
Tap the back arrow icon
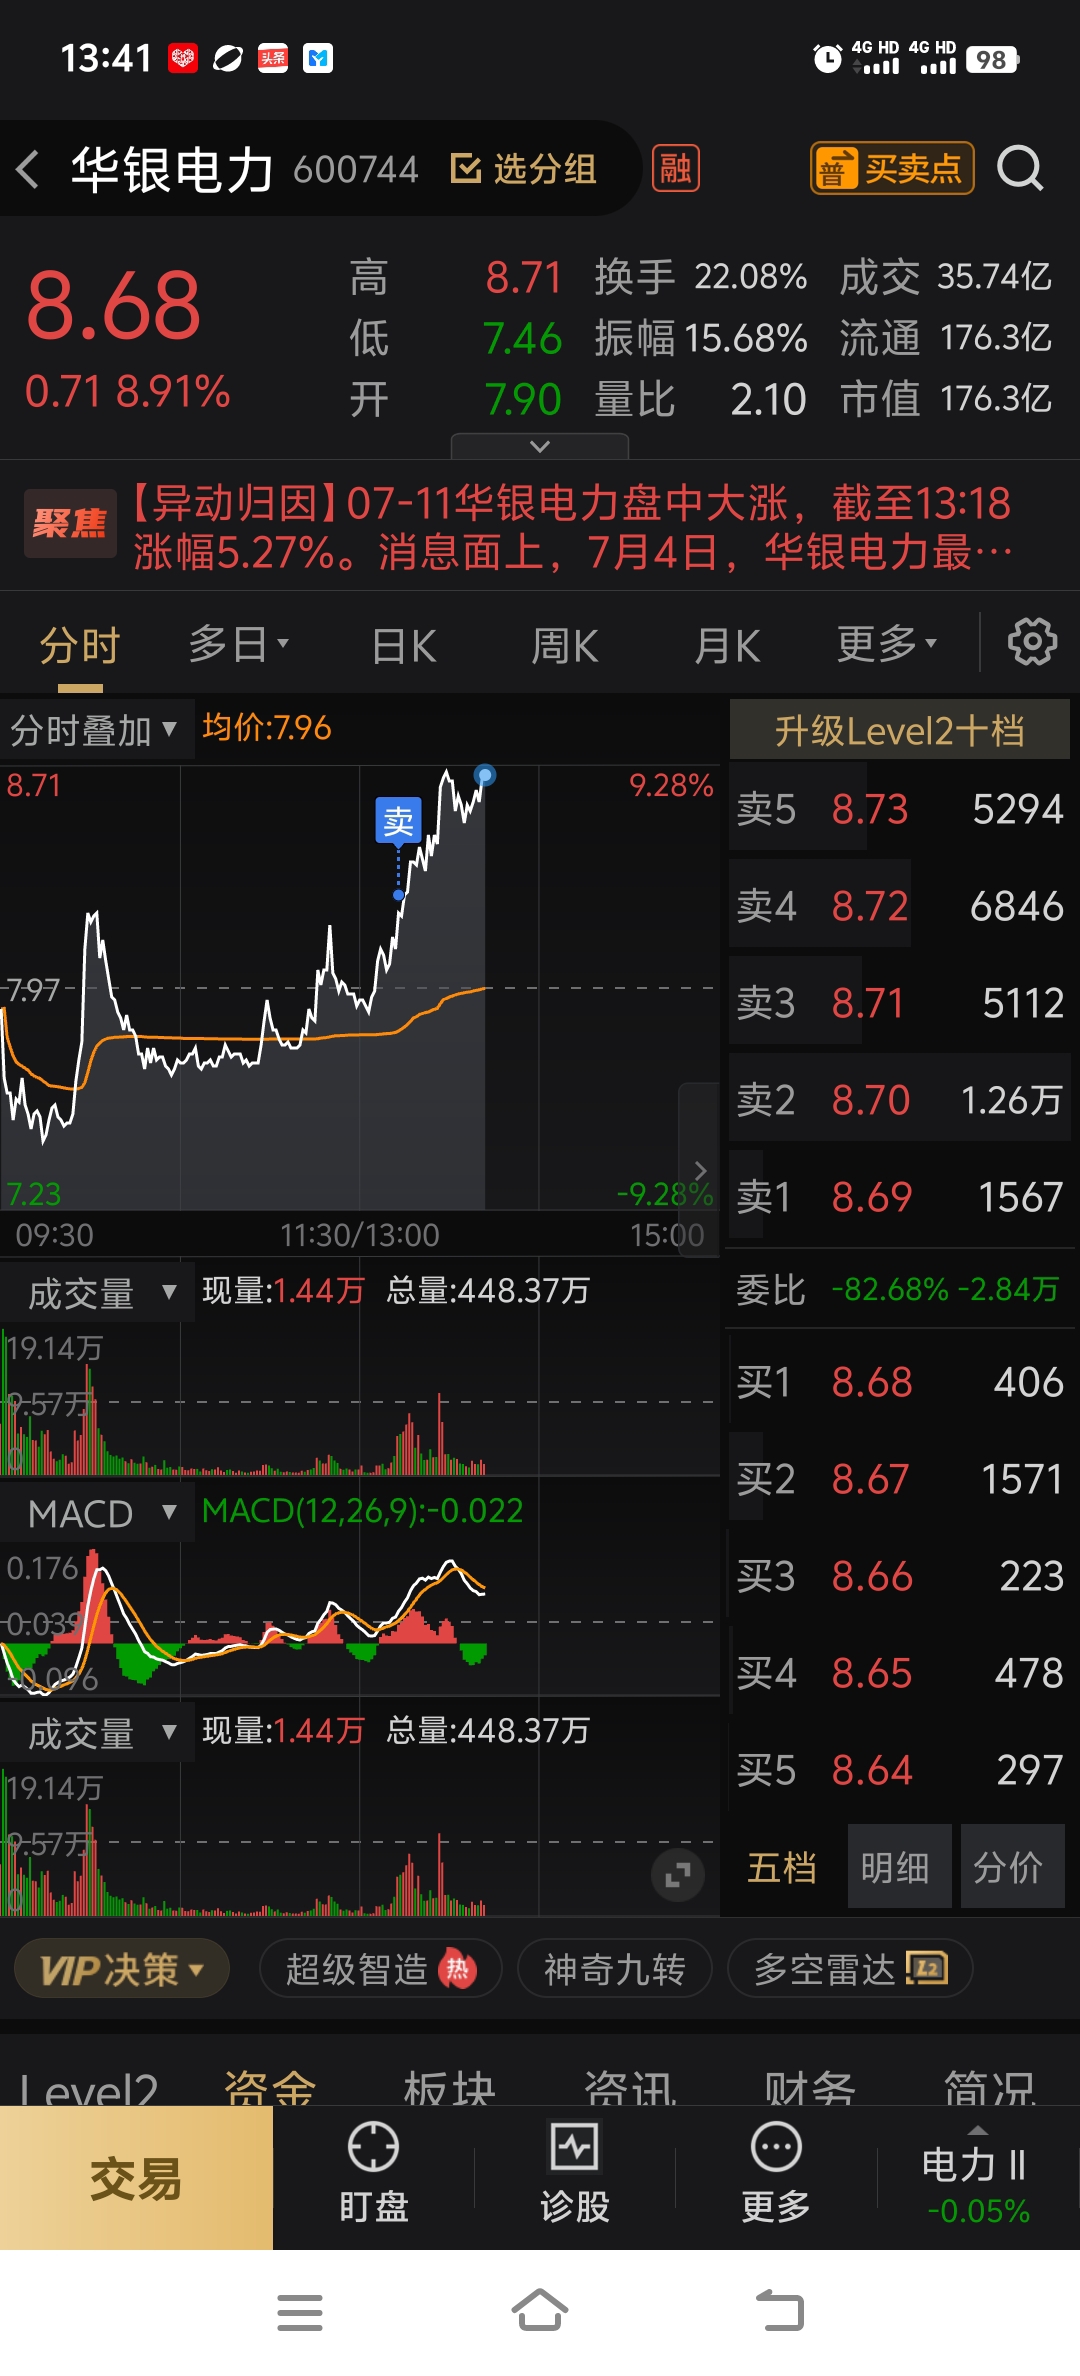pos(28,169)
